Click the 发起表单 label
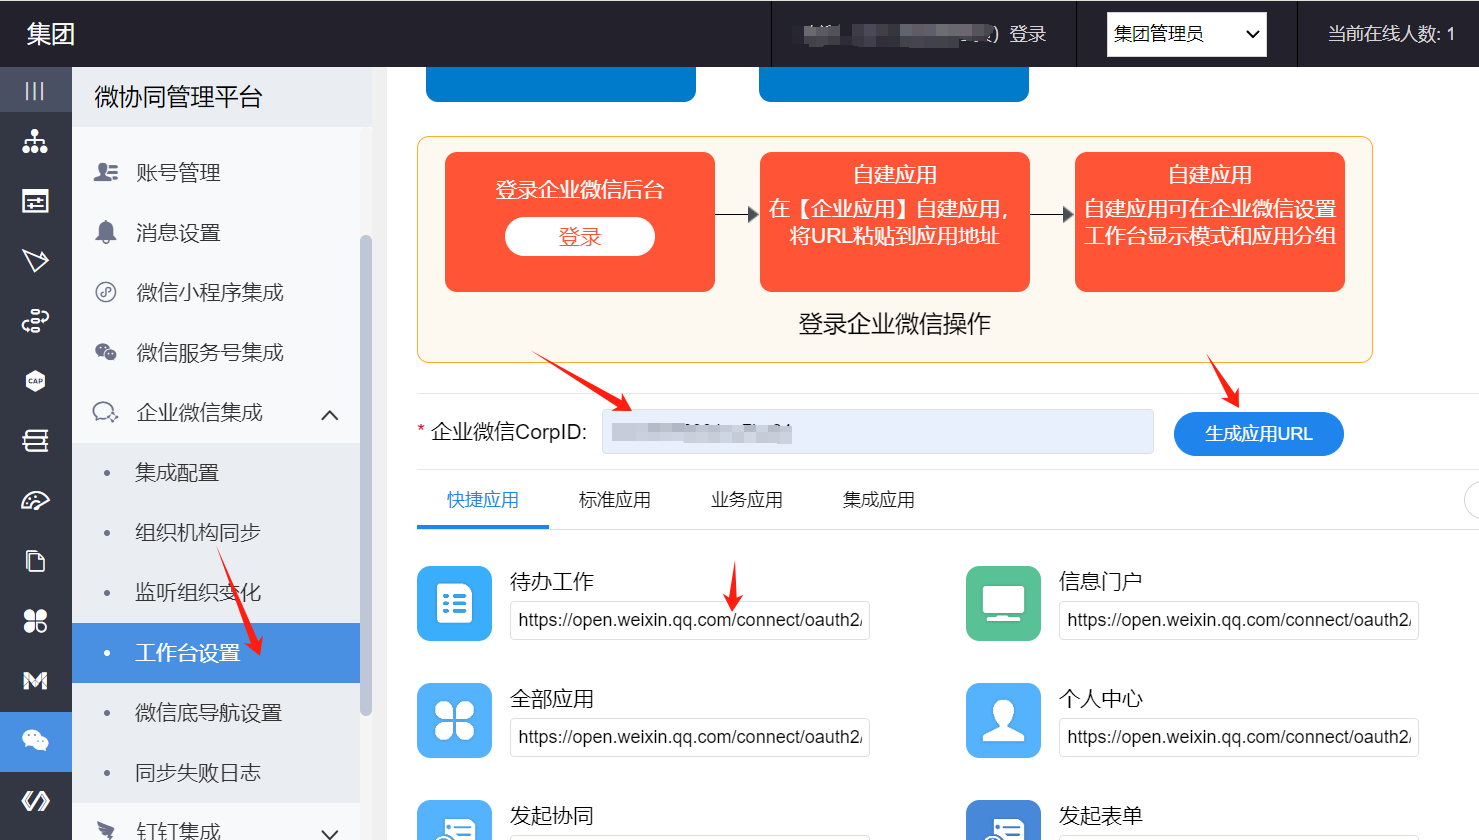The width and height of the screenshot is (1479, 840). 1101,816
